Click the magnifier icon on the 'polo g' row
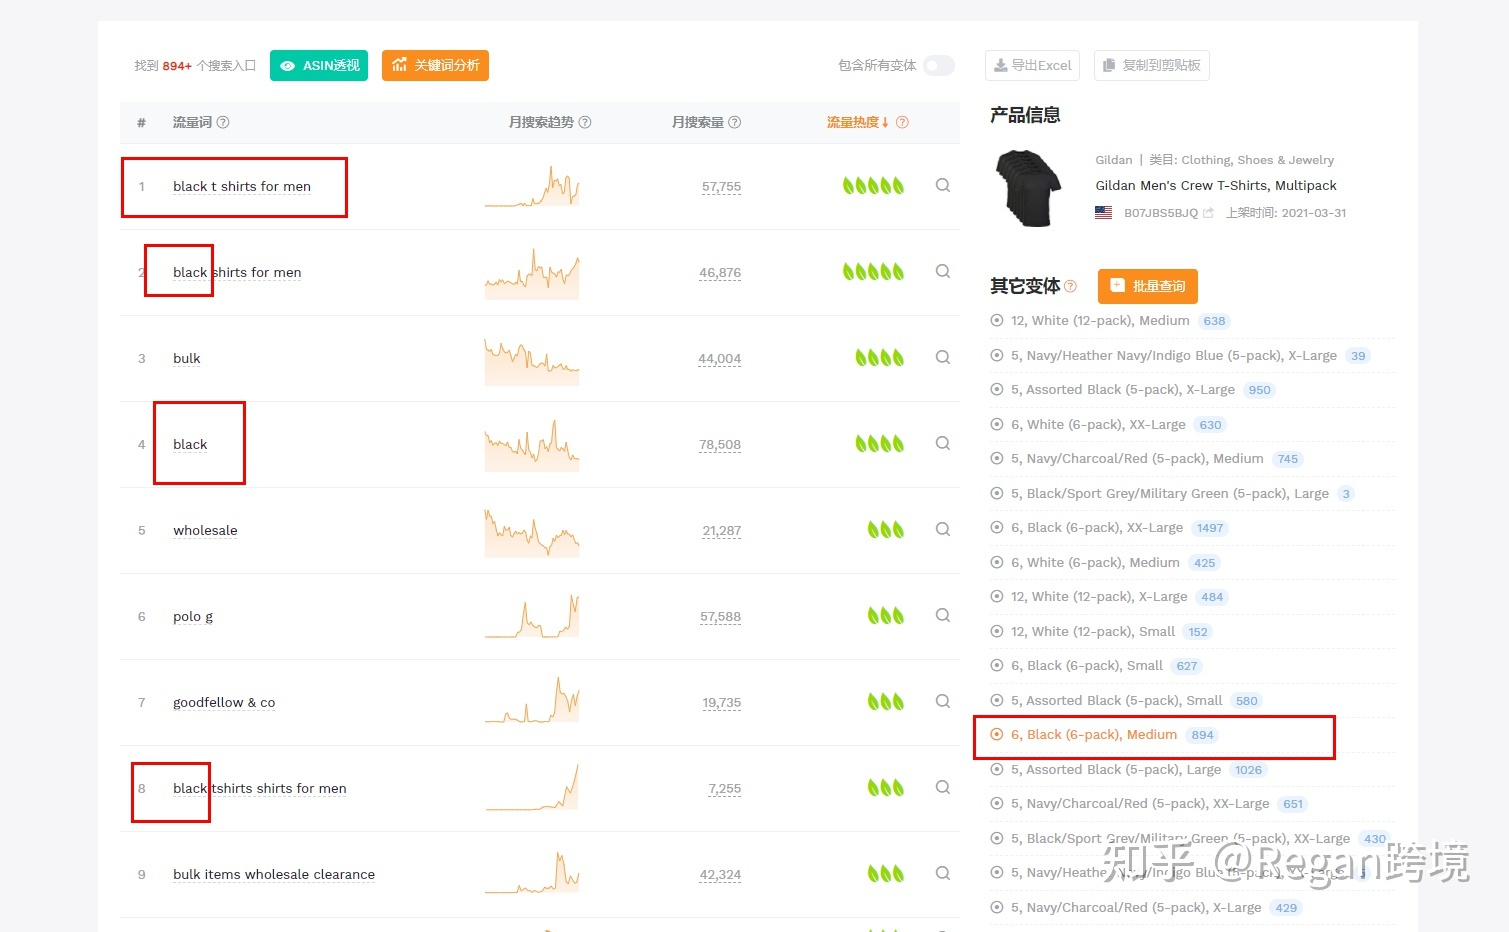This screenshot has height=932, width=1509. pyautogui.click(x=941, y=615)
